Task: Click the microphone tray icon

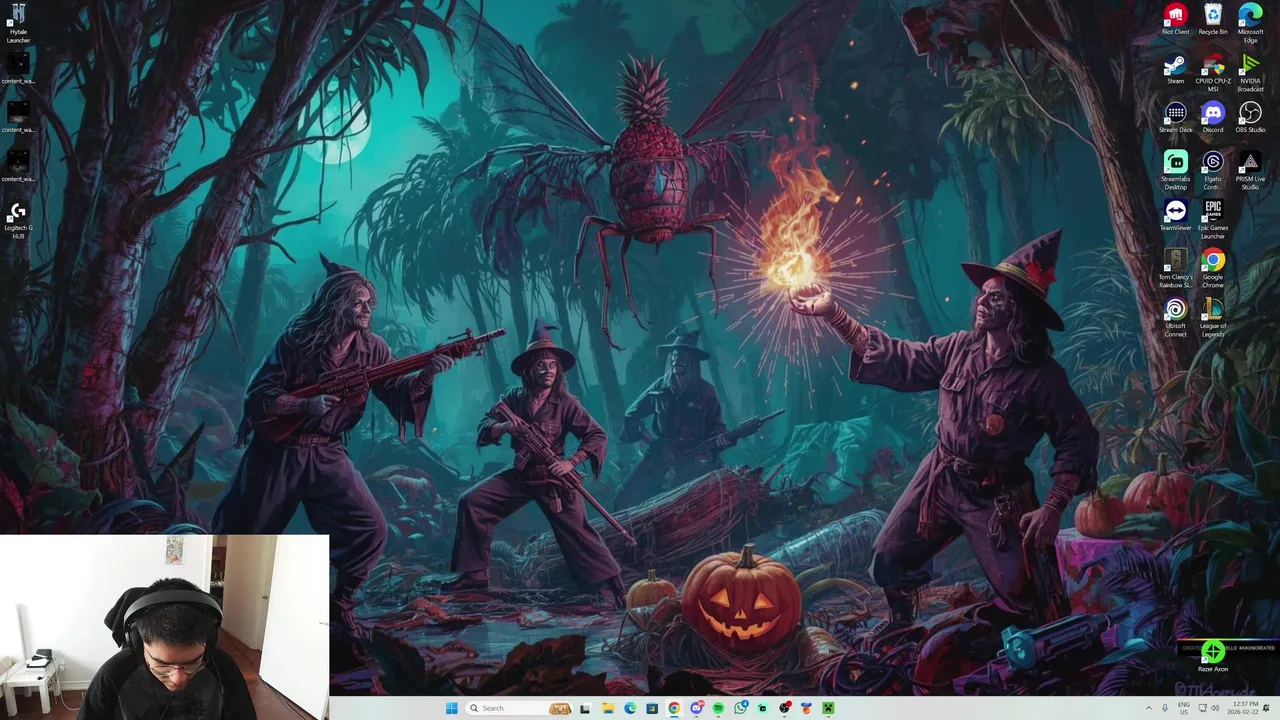Action: [x=1165, y=708]
